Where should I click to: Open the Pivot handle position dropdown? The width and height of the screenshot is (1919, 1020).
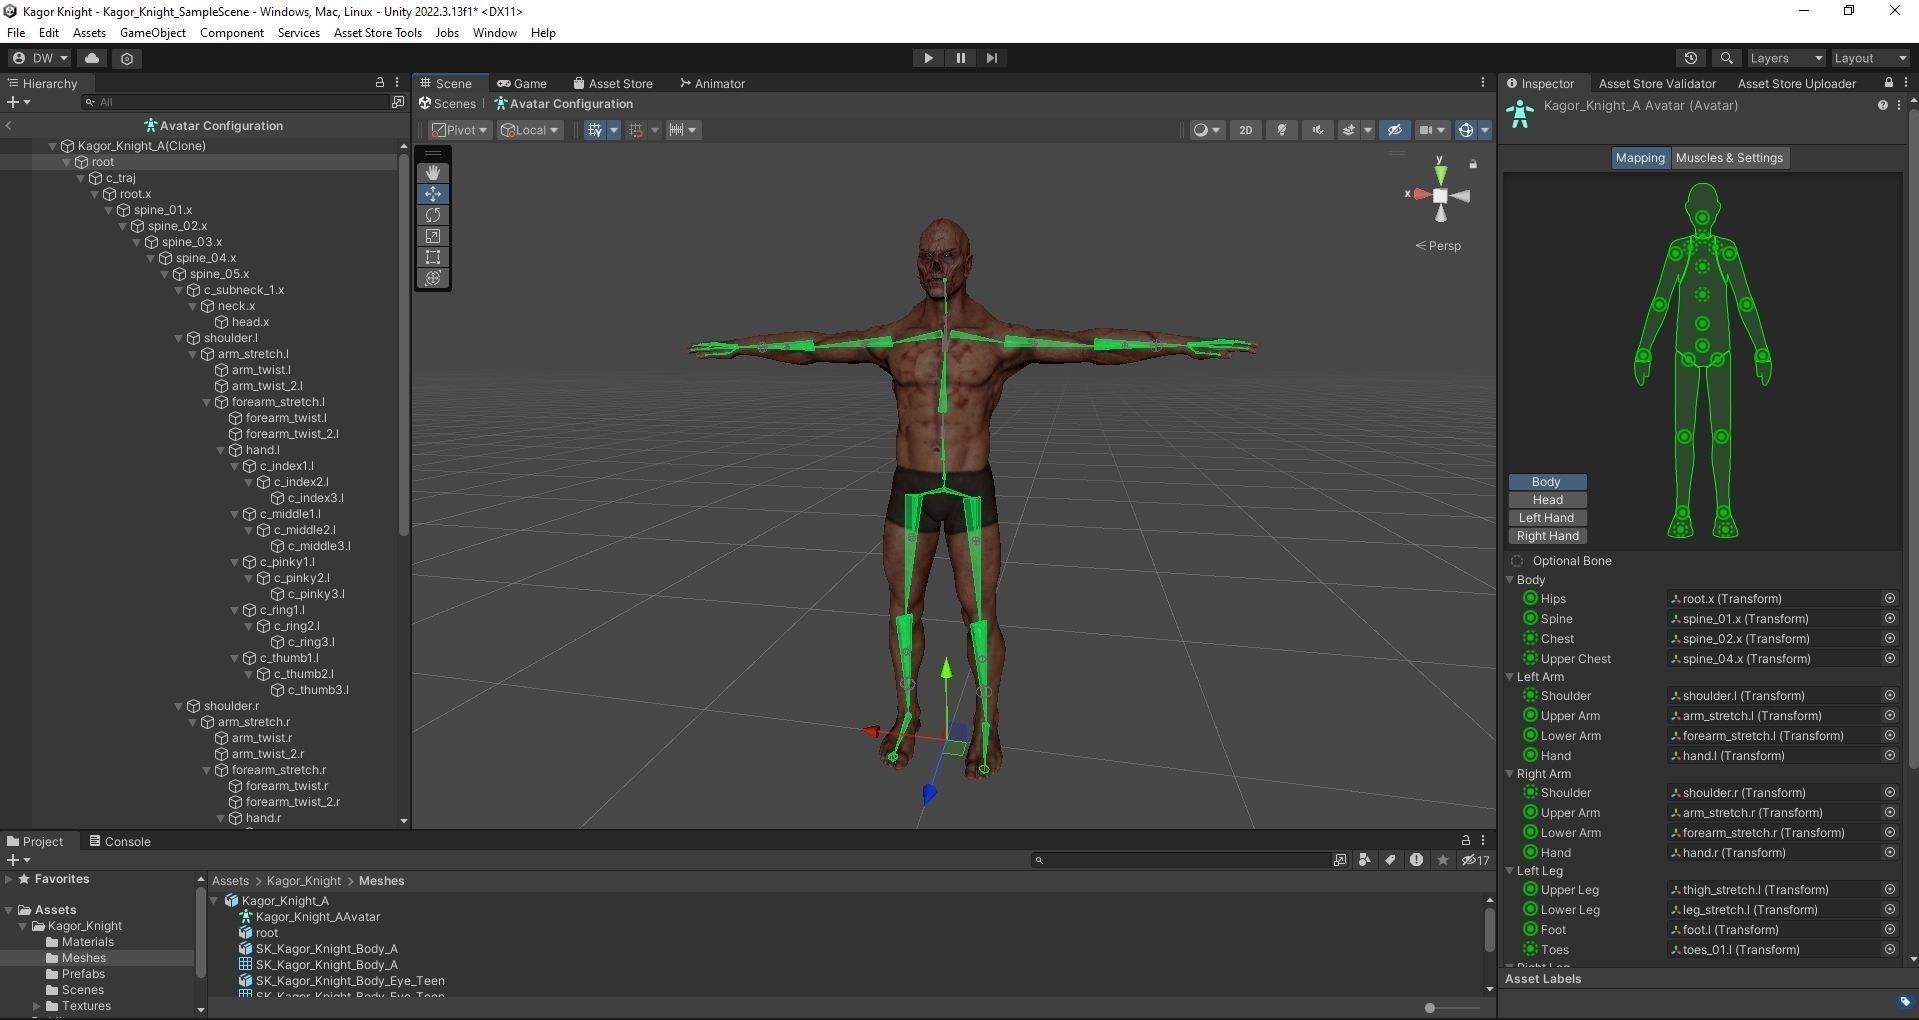[459, 130]
